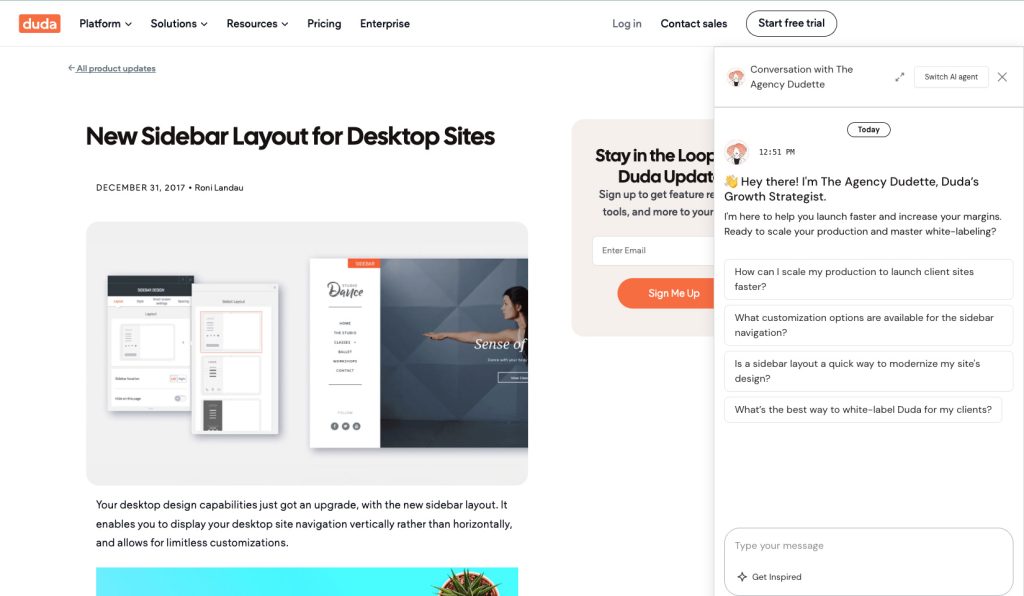The image size is (1024, 596).
Task: Click the Type your message chat input
Action: point(869,546)
